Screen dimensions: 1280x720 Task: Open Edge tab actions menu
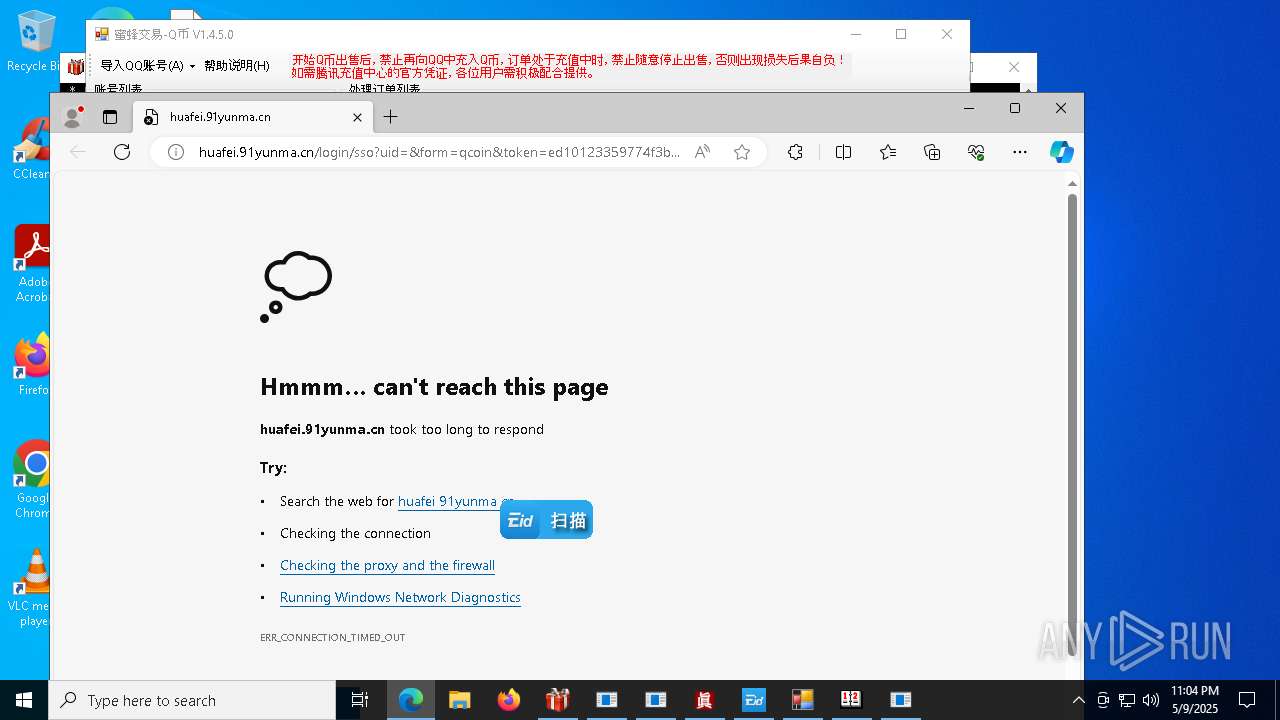pyautogui.click(x=110, y=117)
